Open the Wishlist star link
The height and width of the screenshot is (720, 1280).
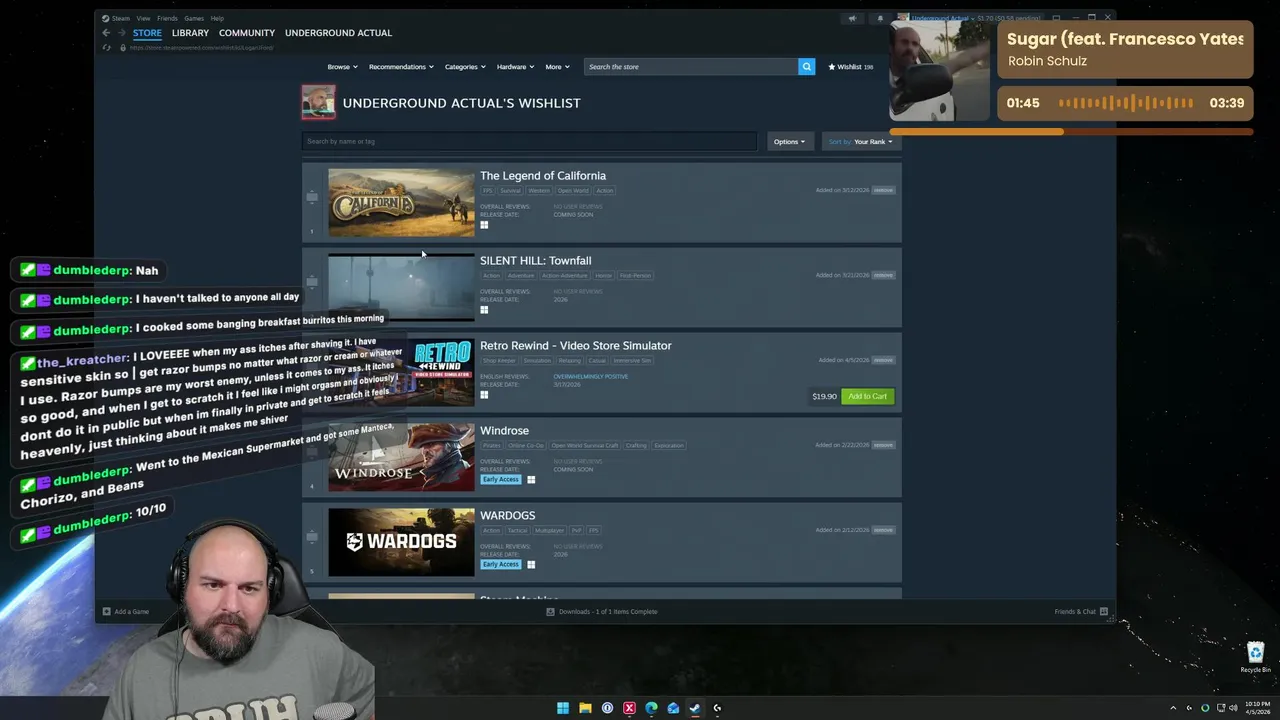coord(851,67)
